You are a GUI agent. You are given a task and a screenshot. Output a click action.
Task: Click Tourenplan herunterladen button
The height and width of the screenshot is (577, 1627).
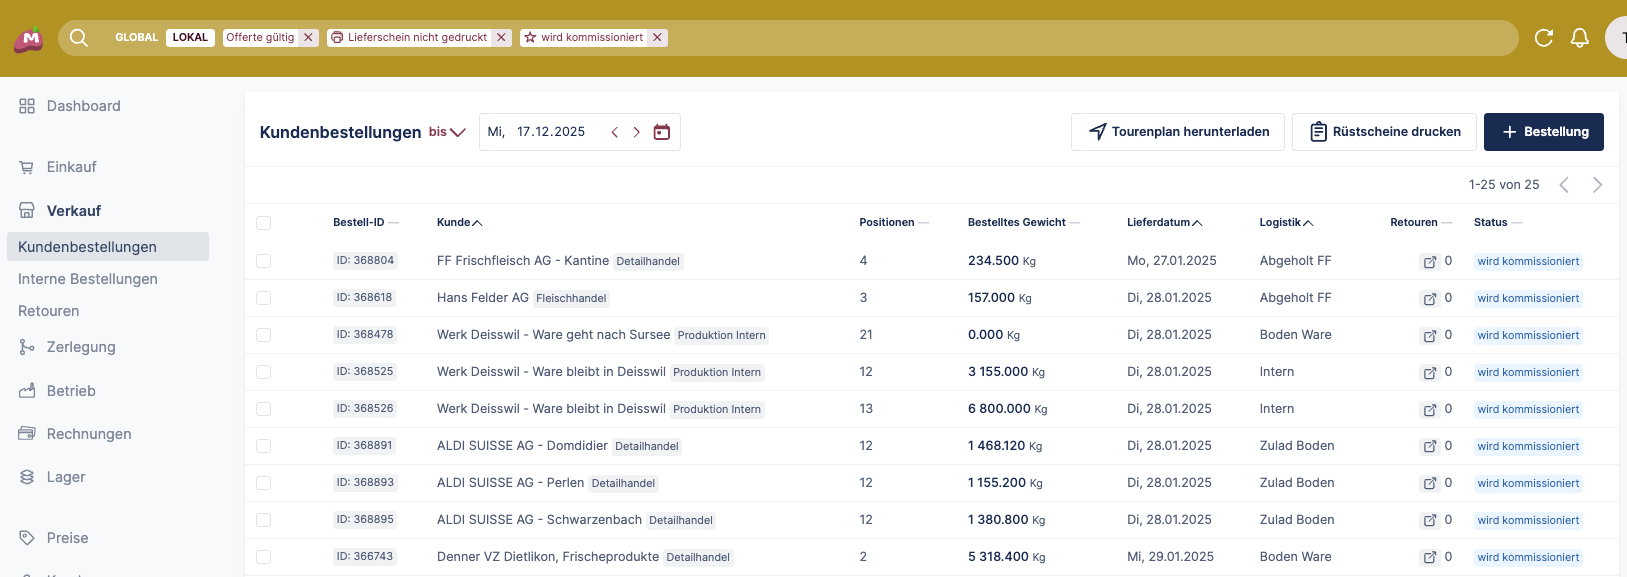pos(1177,132)
